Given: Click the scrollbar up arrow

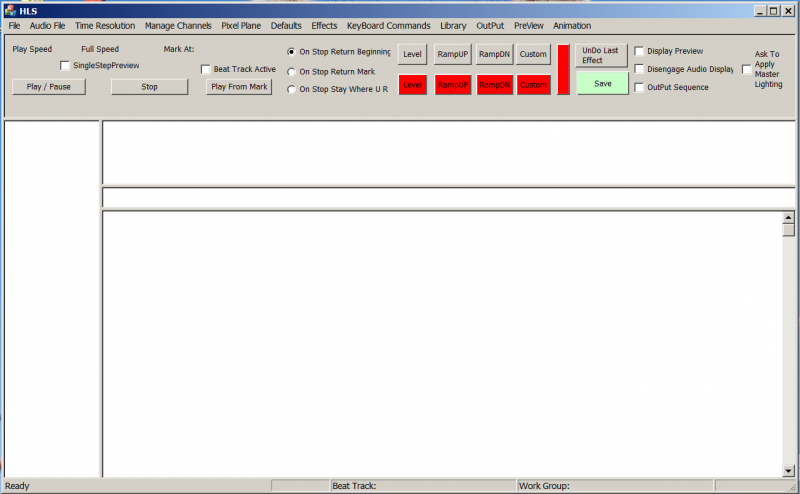Looking at the screenshot, I should click(x=788, y=217).
